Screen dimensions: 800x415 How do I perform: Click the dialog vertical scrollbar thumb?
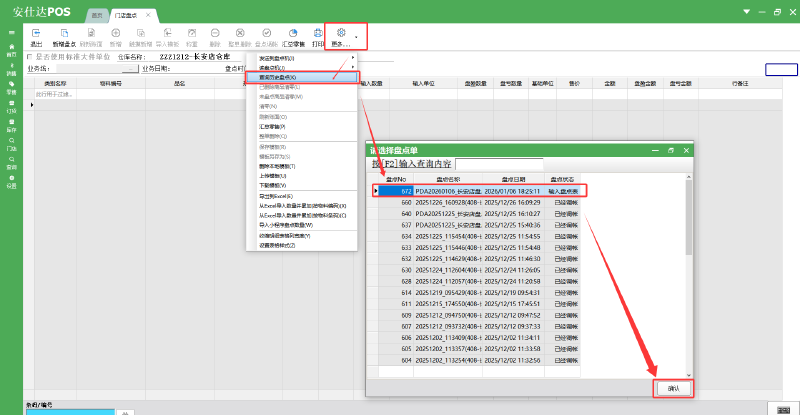click(688, 217)
